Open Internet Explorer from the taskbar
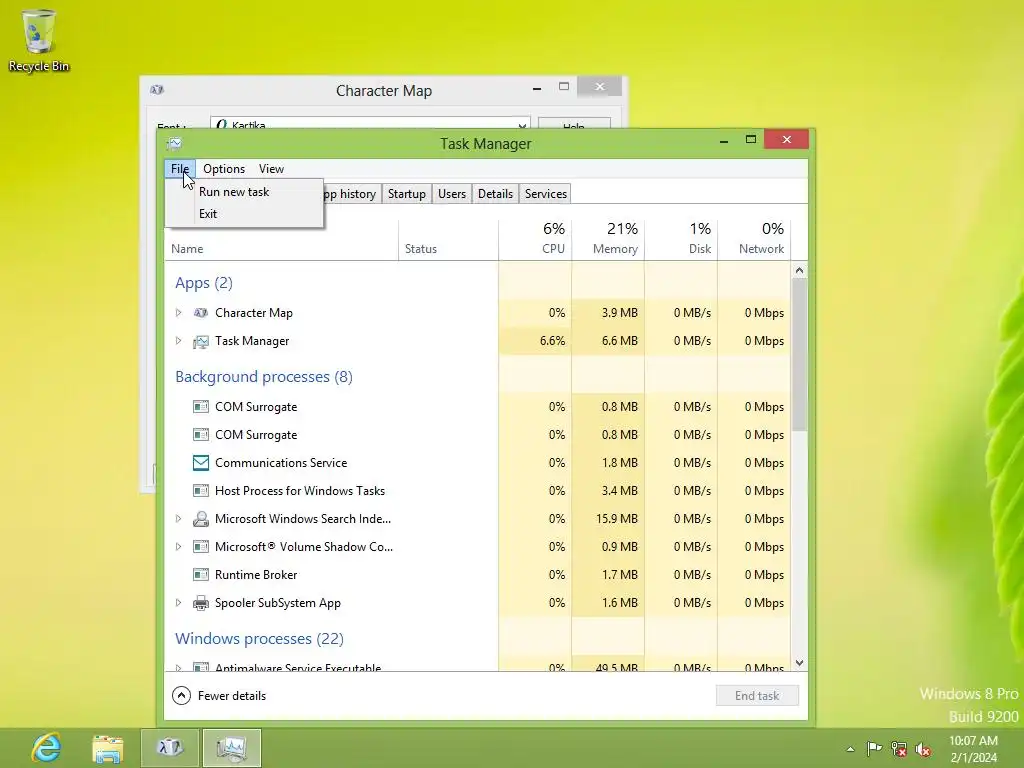The width and height of the screenshot is (1024, 768). (46, 748)
